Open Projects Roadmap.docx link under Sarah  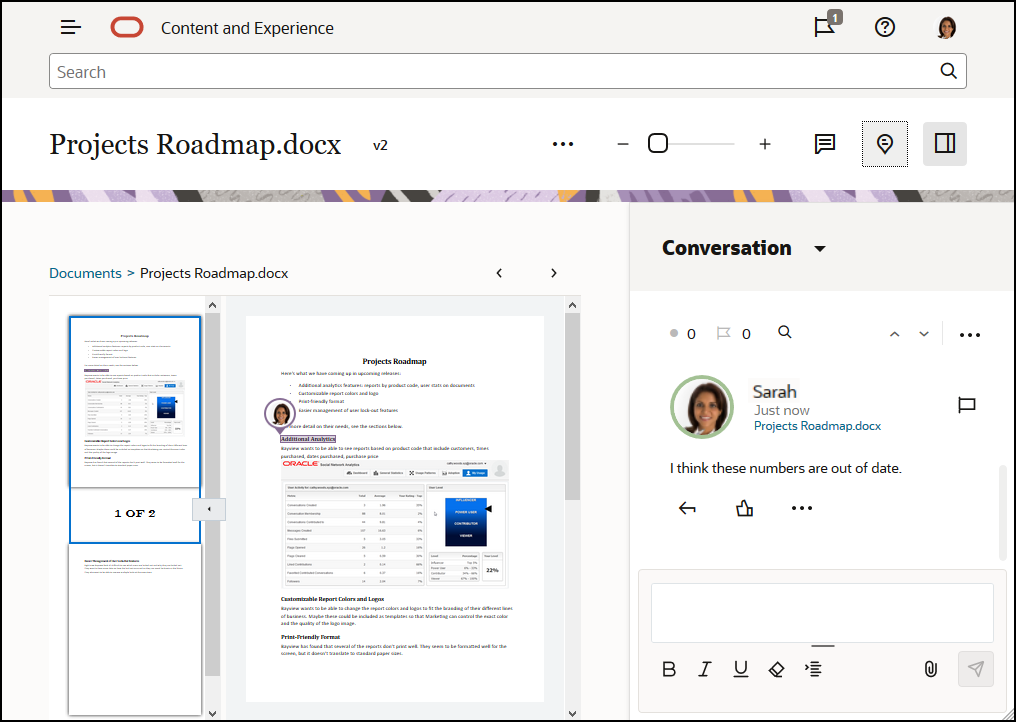817,426
